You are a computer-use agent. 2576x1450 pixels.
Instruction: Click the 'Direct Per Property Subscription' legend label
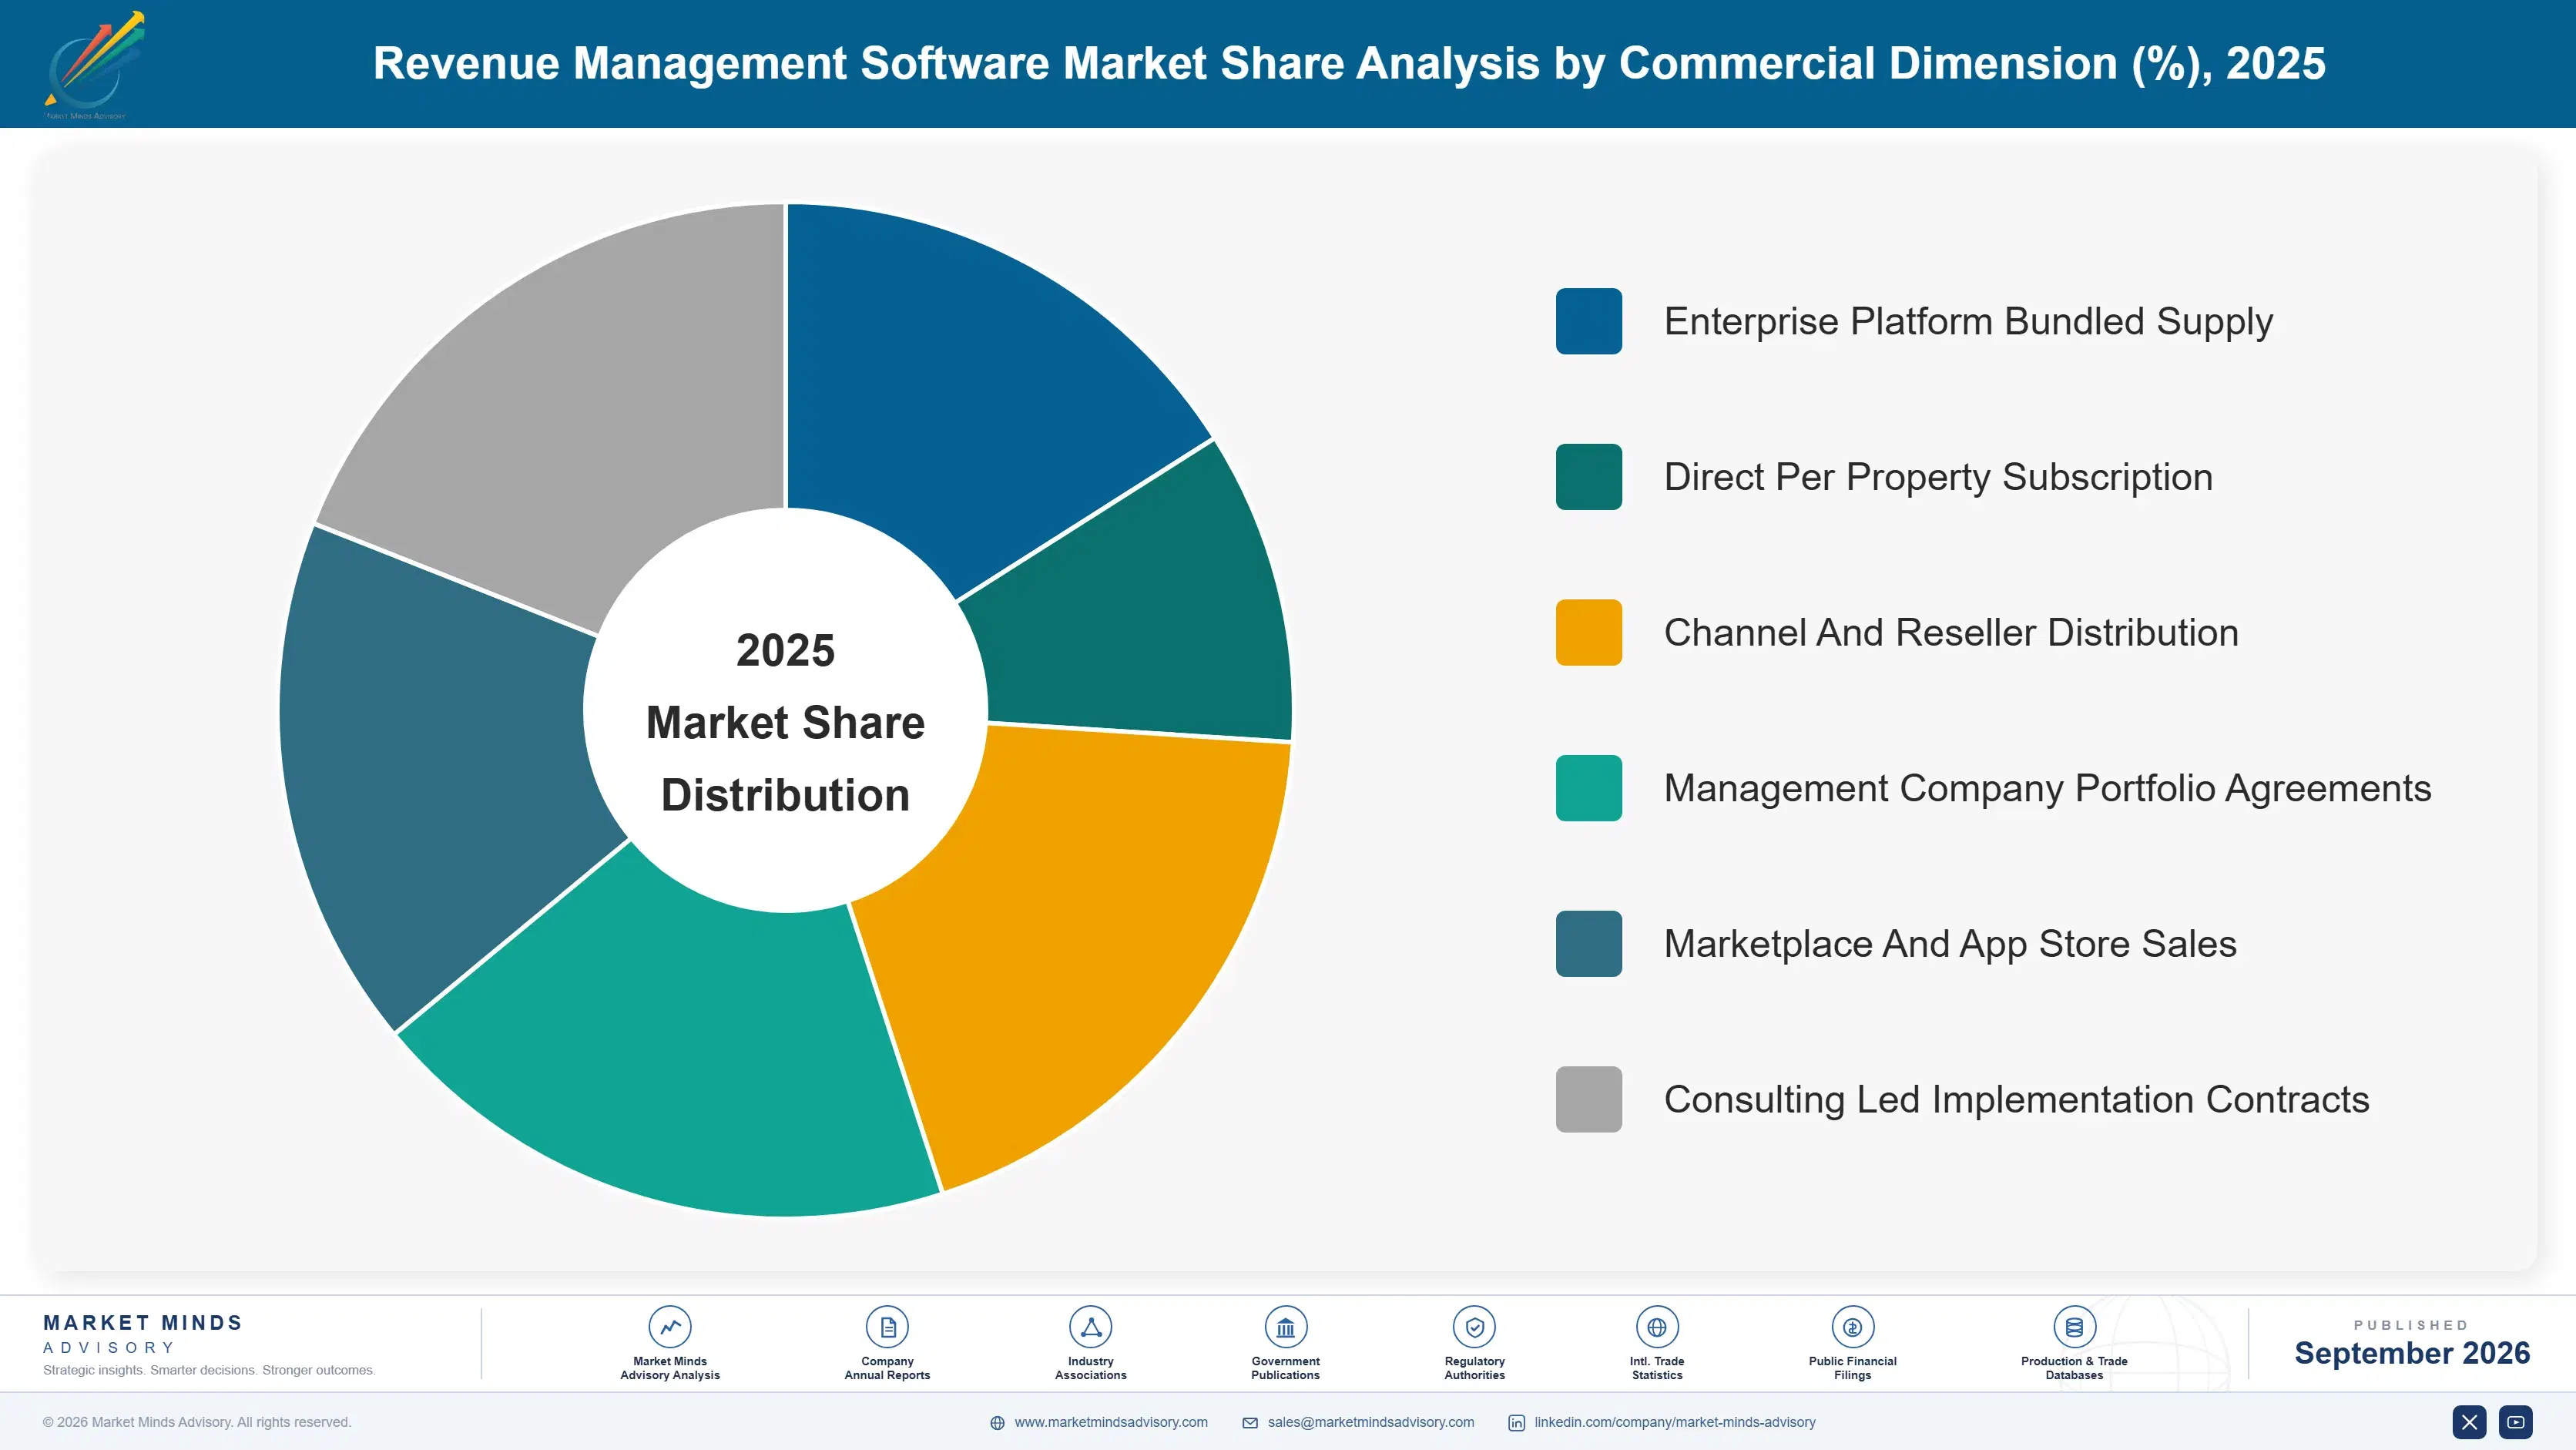[1938, 478]
